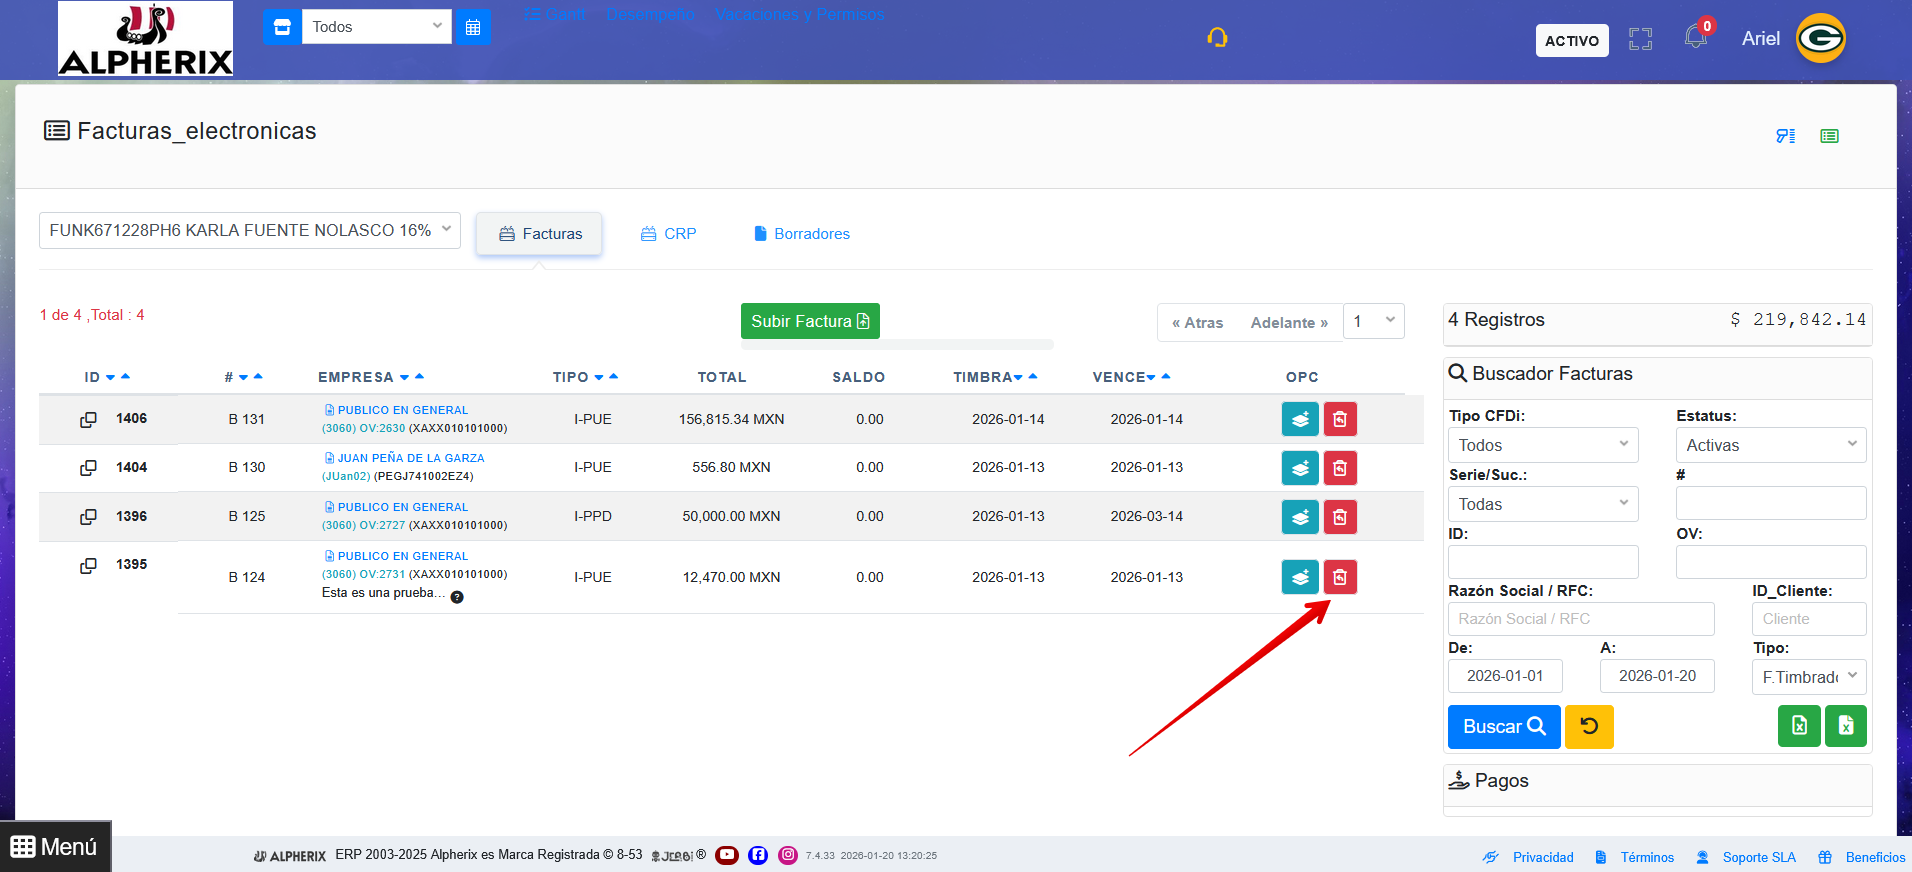Screen dimensions: 1912x872
Task: Click the copy icon next to ID 1404
Action: point(89,468)
